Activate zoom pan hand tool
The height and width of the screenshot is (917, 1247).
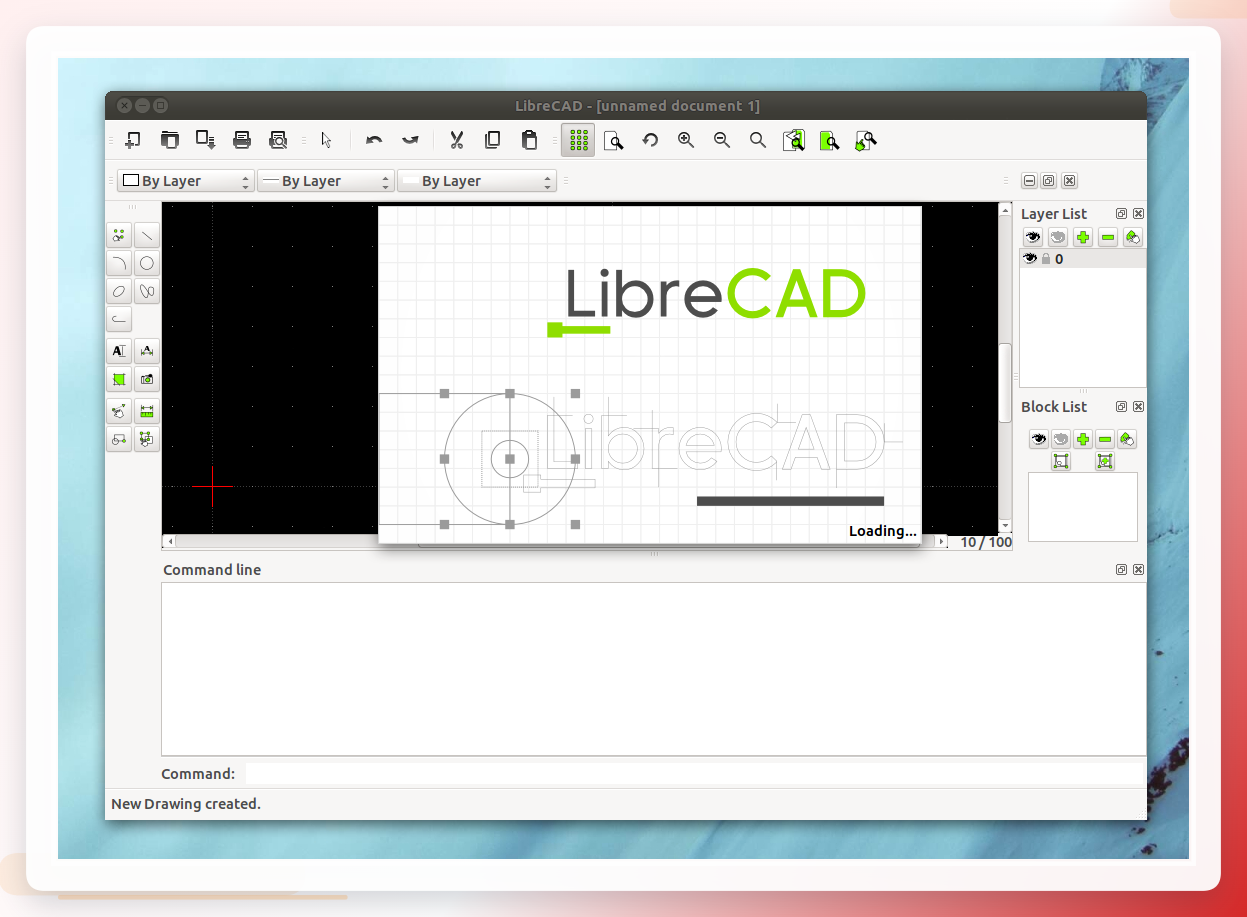pos(865,140)
